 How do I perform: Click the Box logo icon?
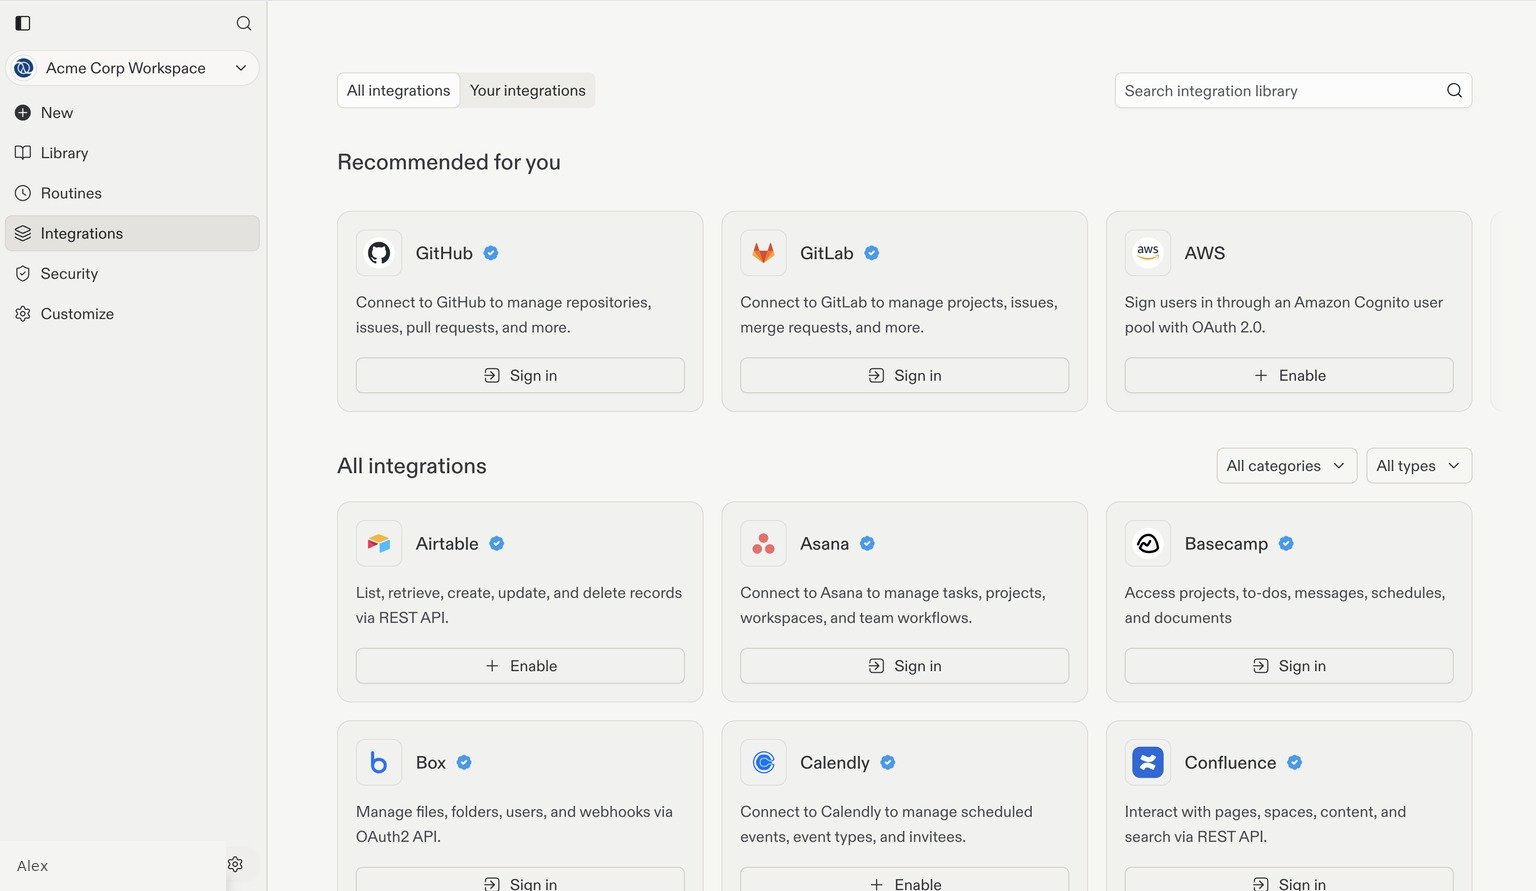(379, 763)
